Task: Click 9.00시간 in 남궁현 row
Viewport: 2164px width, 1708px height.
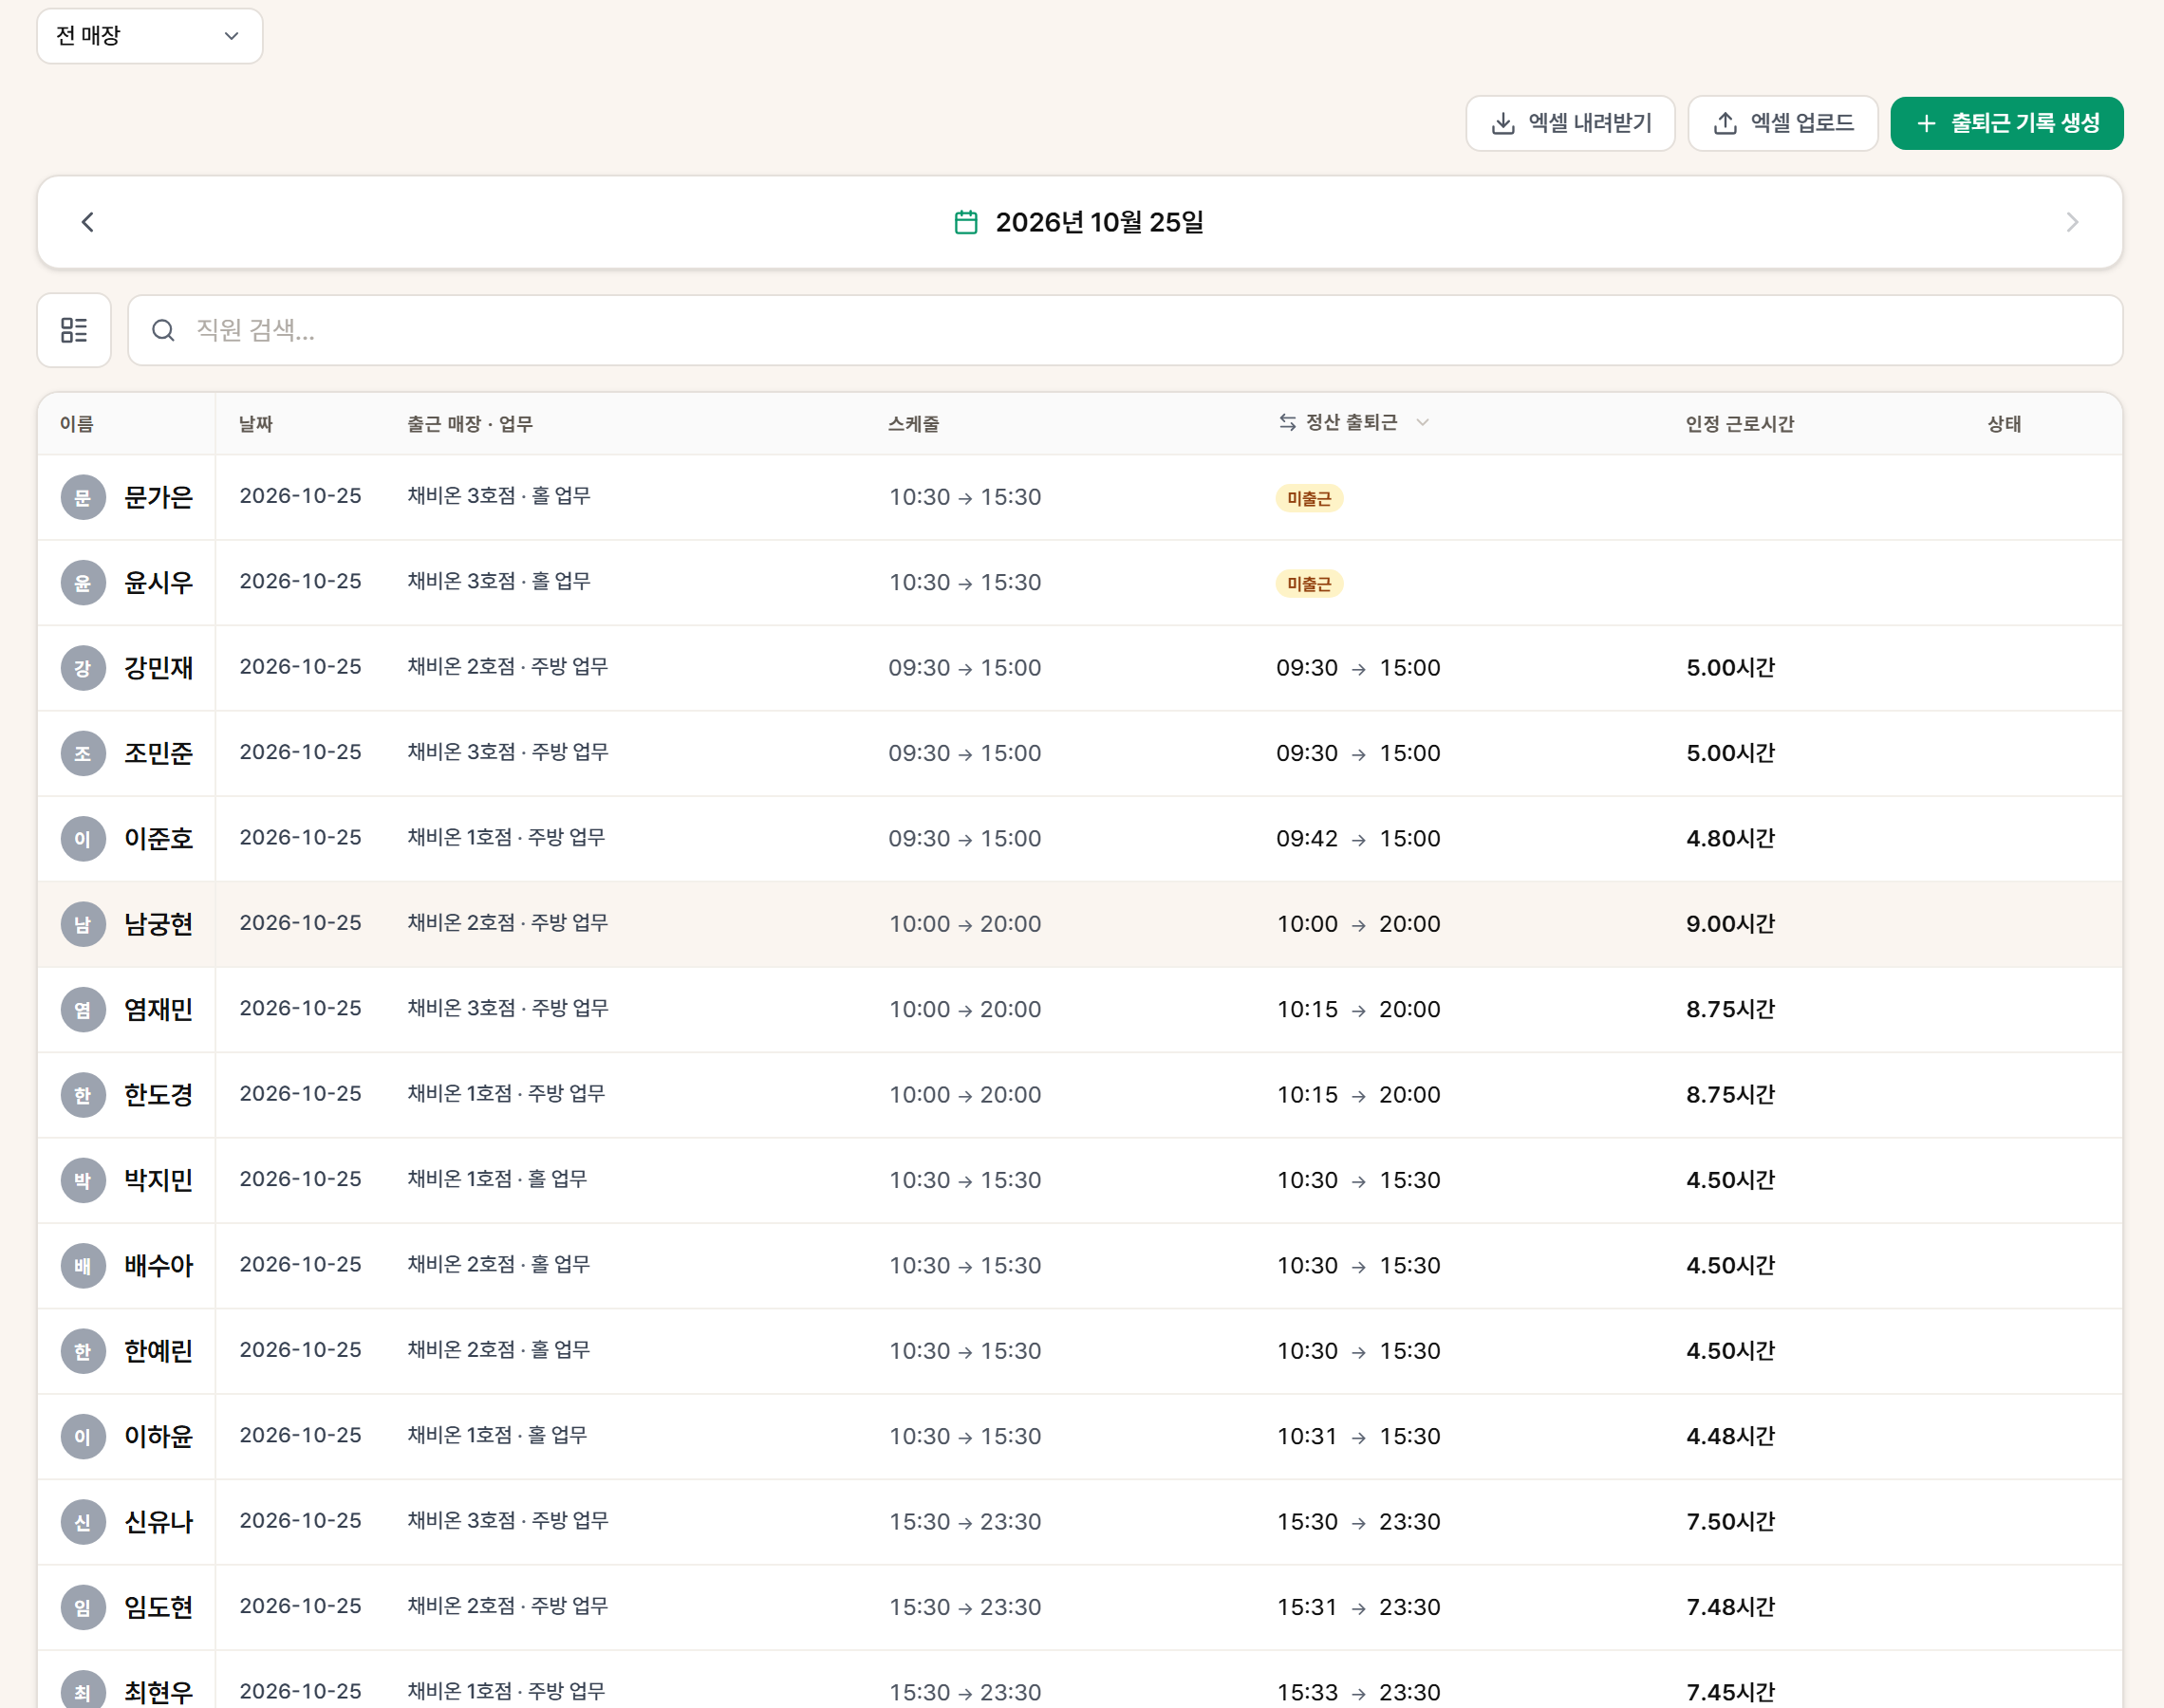Action: coord(1730,924)
